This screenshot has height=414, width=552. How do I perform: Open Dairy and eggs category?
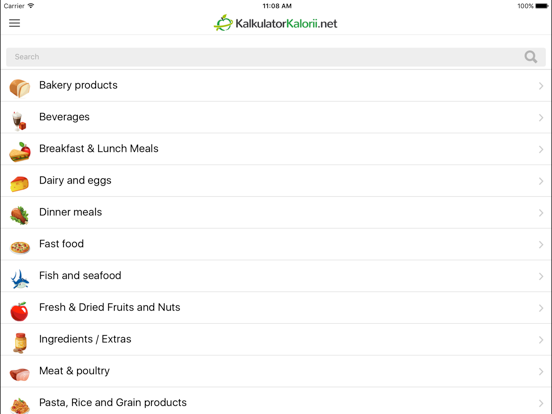[x=276, y=181]
